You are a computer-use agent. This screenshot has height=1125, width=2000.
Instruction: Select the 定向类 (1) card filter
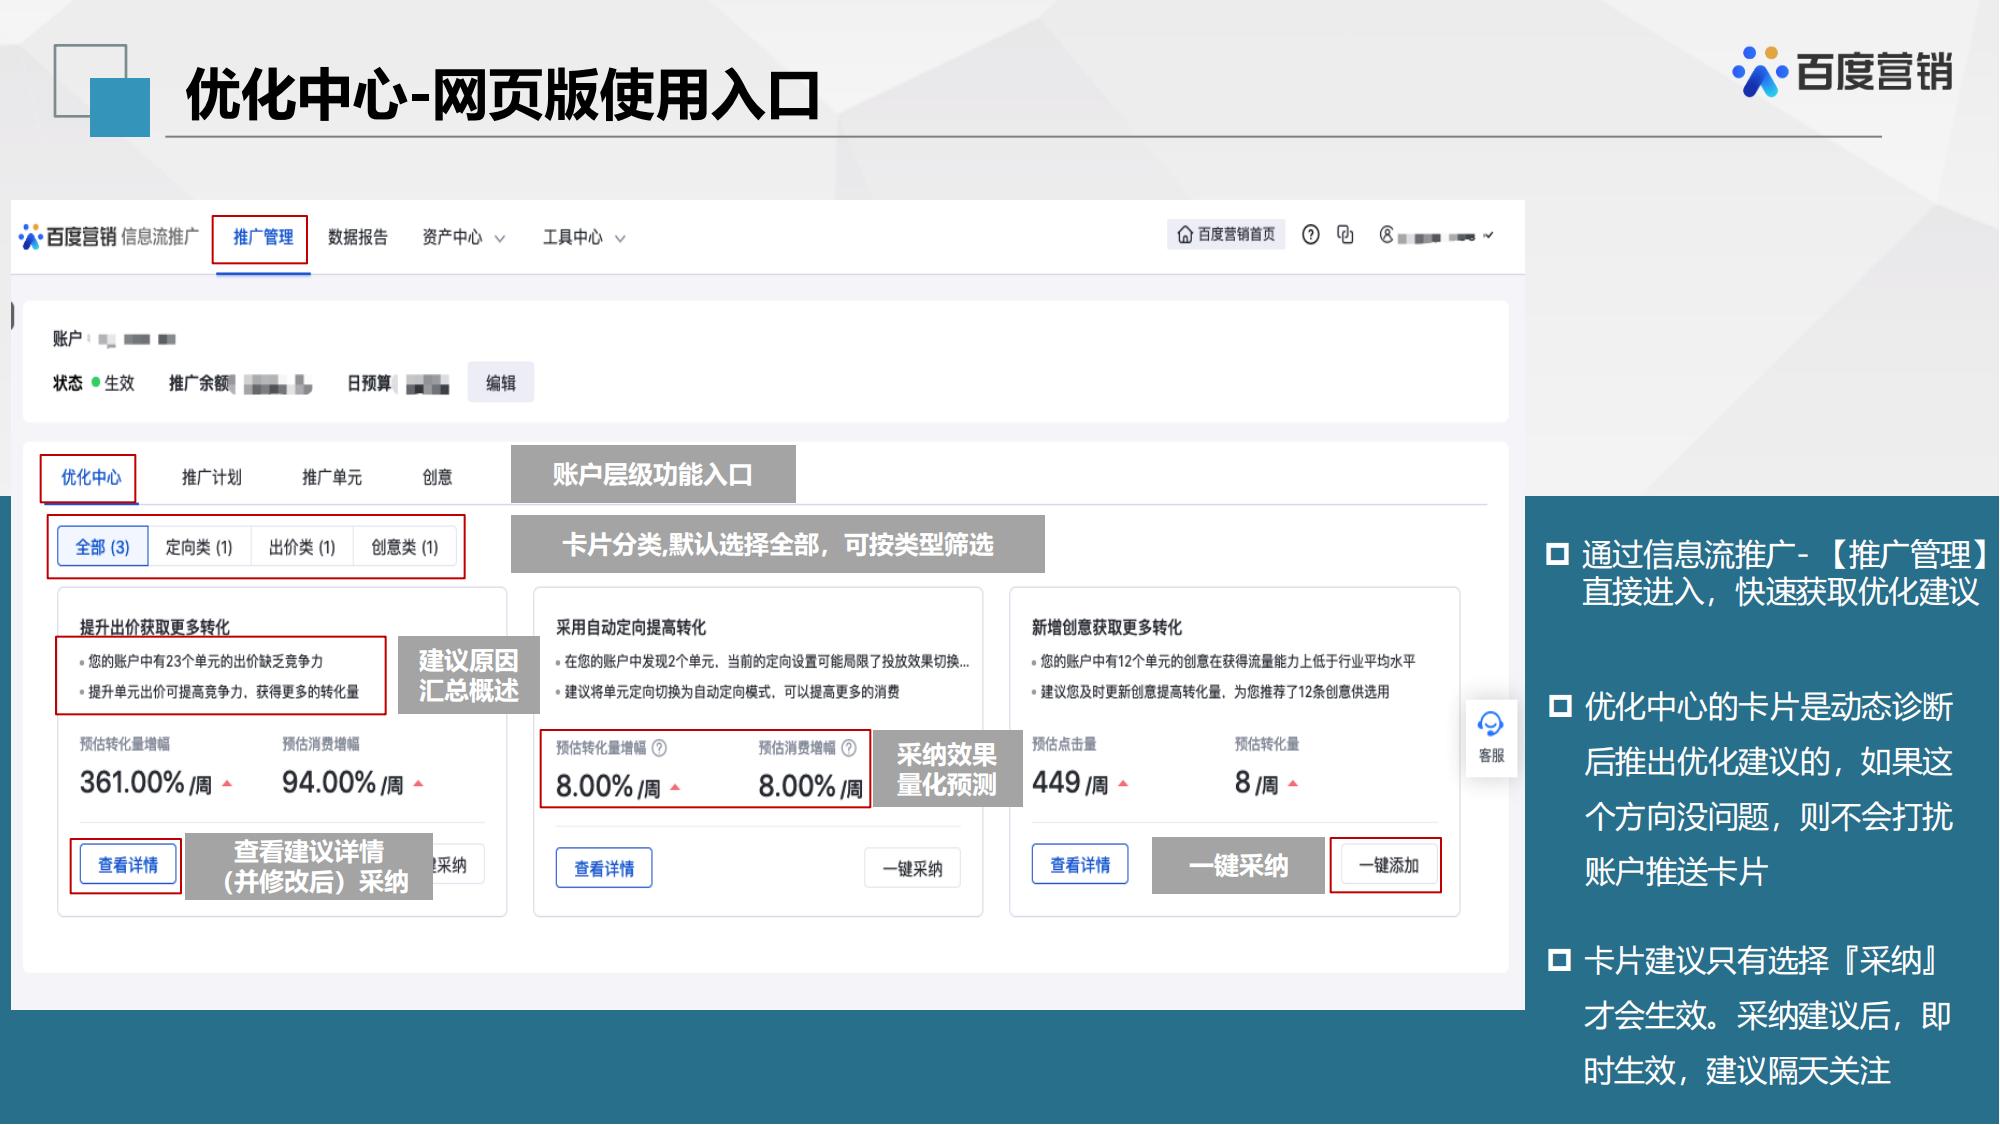[199, 547]
